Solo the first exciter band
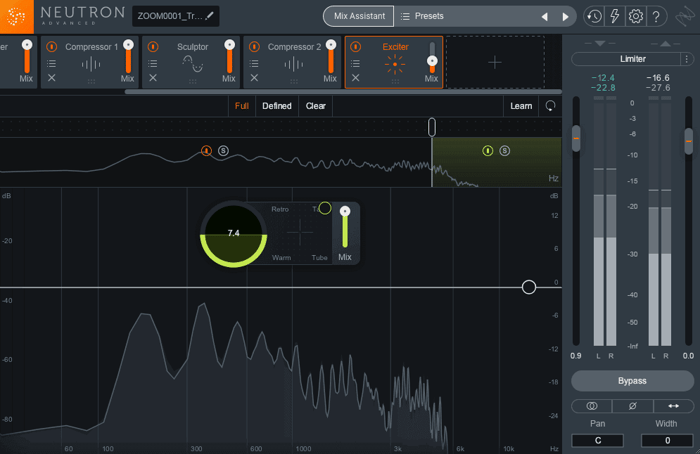Viewport: 700px width, 454px height. [x=223, y=151]
